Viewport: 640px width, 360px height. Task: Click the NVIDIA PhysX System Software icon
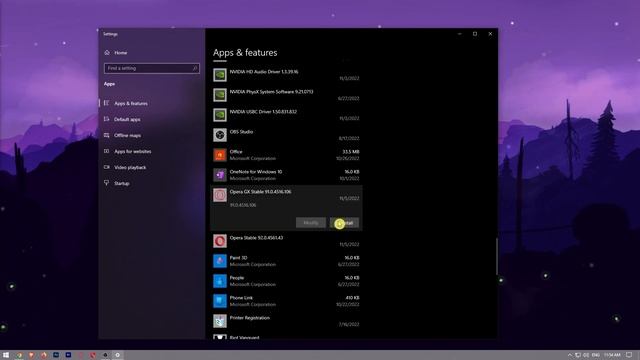pos(220,95)
